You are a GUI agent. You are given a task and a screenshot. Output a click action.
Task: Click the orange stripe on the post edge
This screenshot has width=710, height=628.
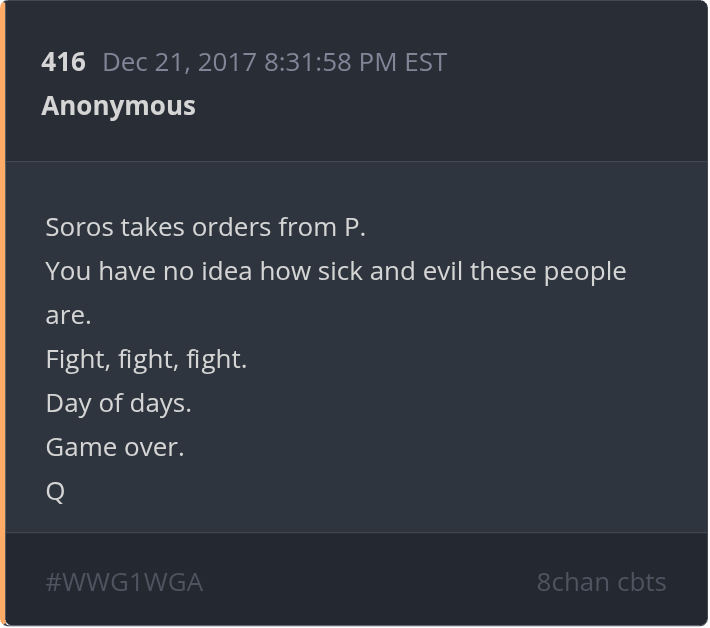(x=3, y=314)
